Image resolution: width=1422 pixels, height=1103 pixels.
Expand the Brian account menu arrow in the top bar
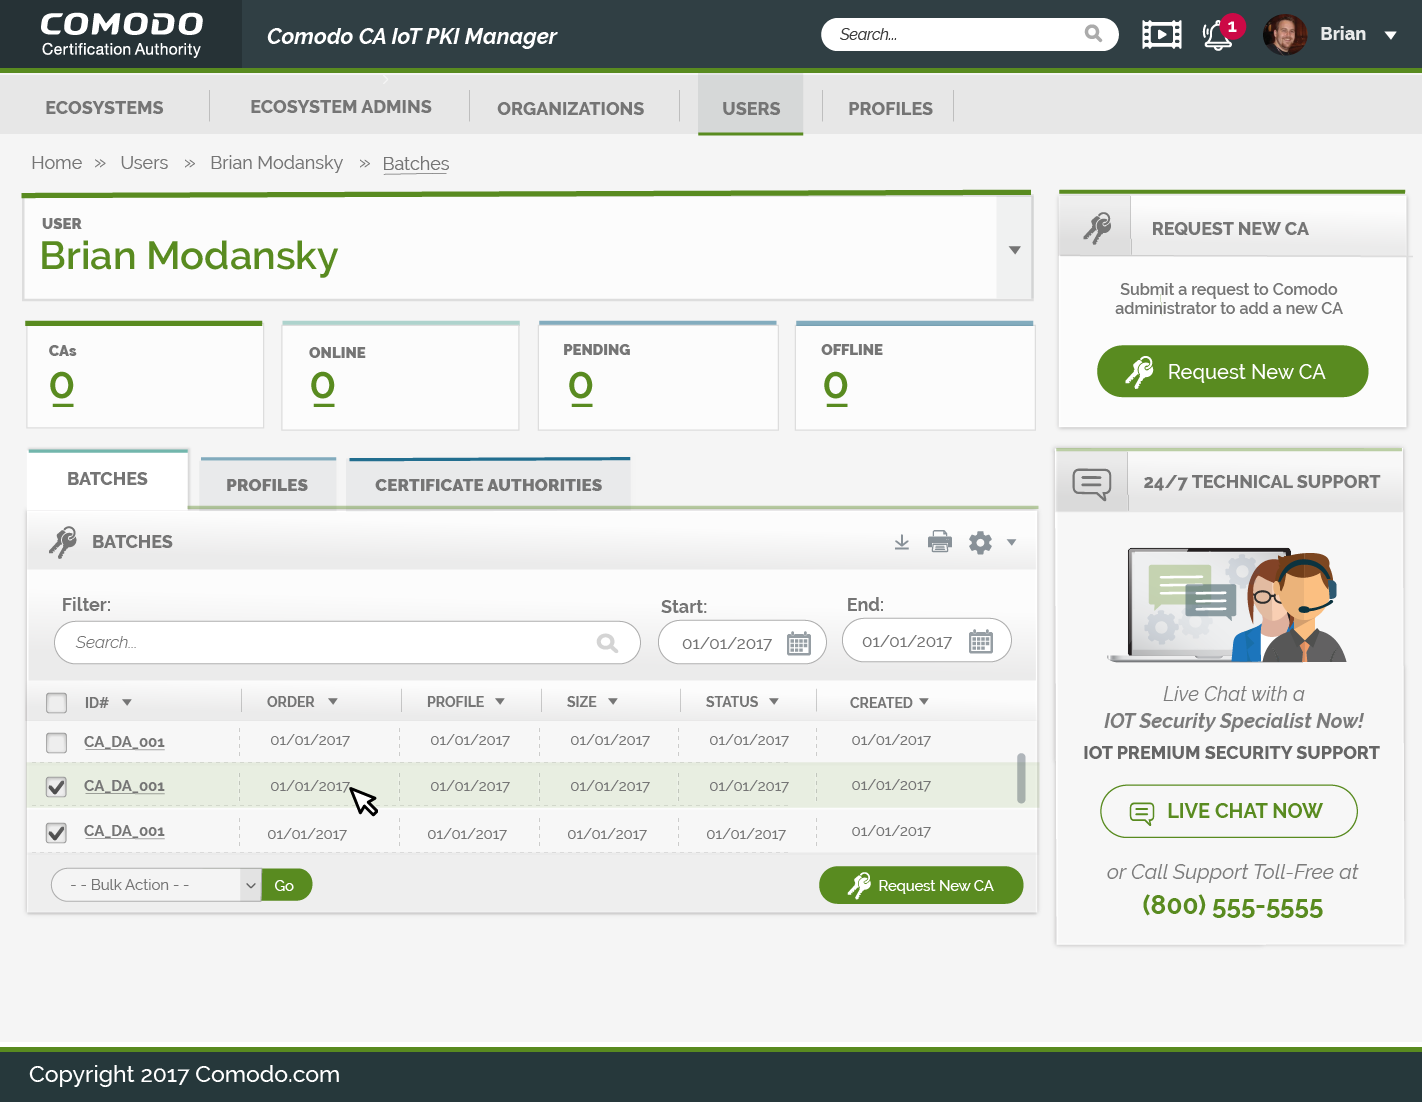click(x=1390, y=35)
